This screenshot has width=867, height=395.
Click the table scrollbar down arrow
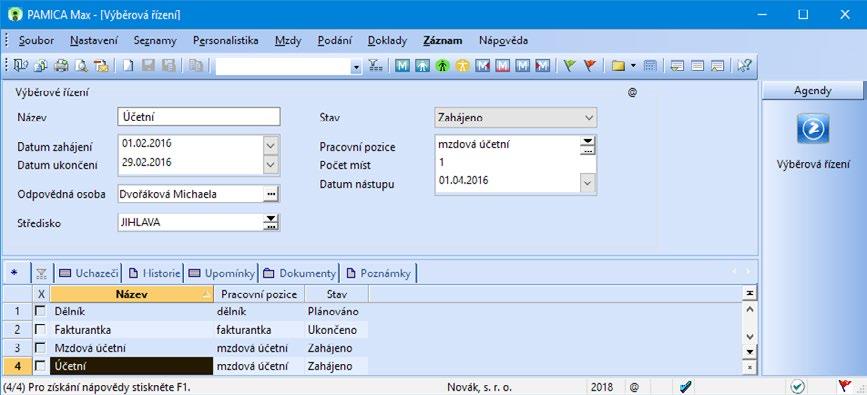(x=750, y=336)
